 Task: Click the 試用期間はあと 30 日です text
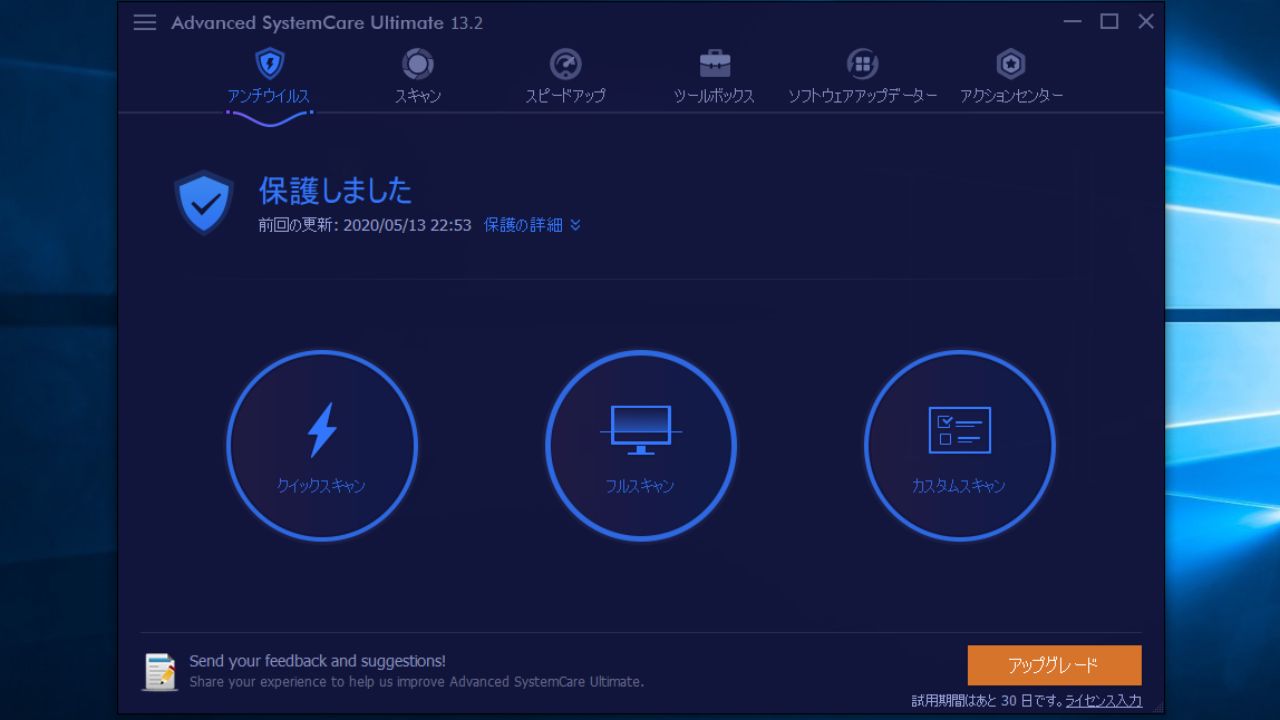tap(987, 701)
